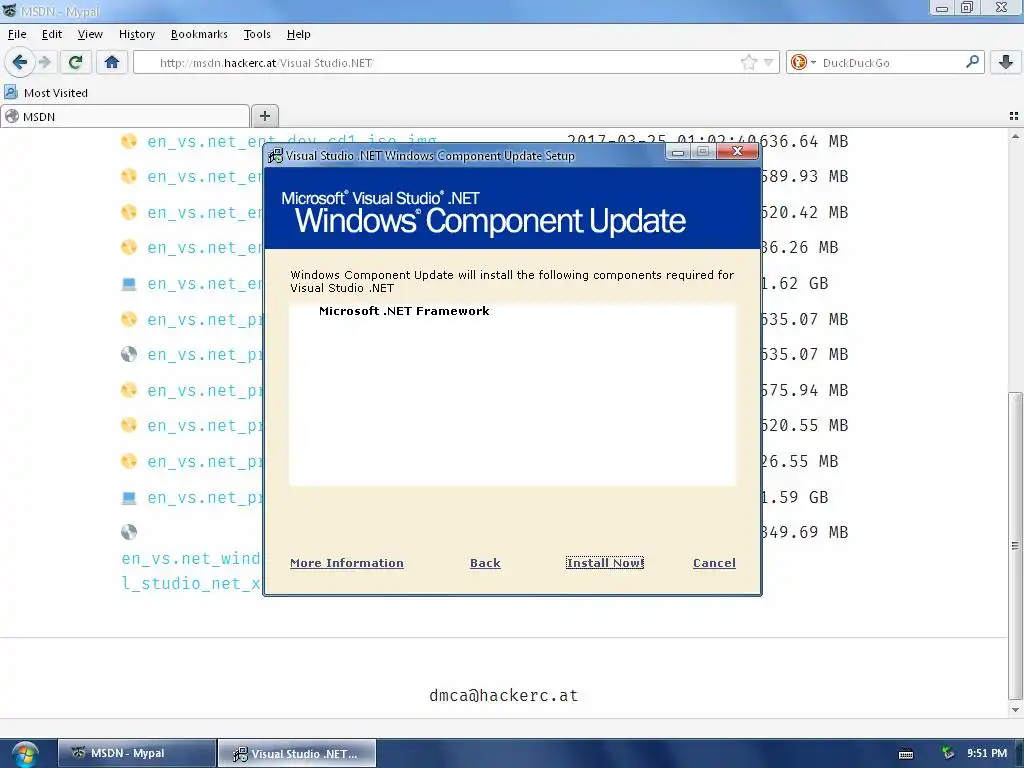The width and height of the screenshot is (1024, 768).
Task: Click the on-screen keyboard tray icon
Action: pos(906,754)
